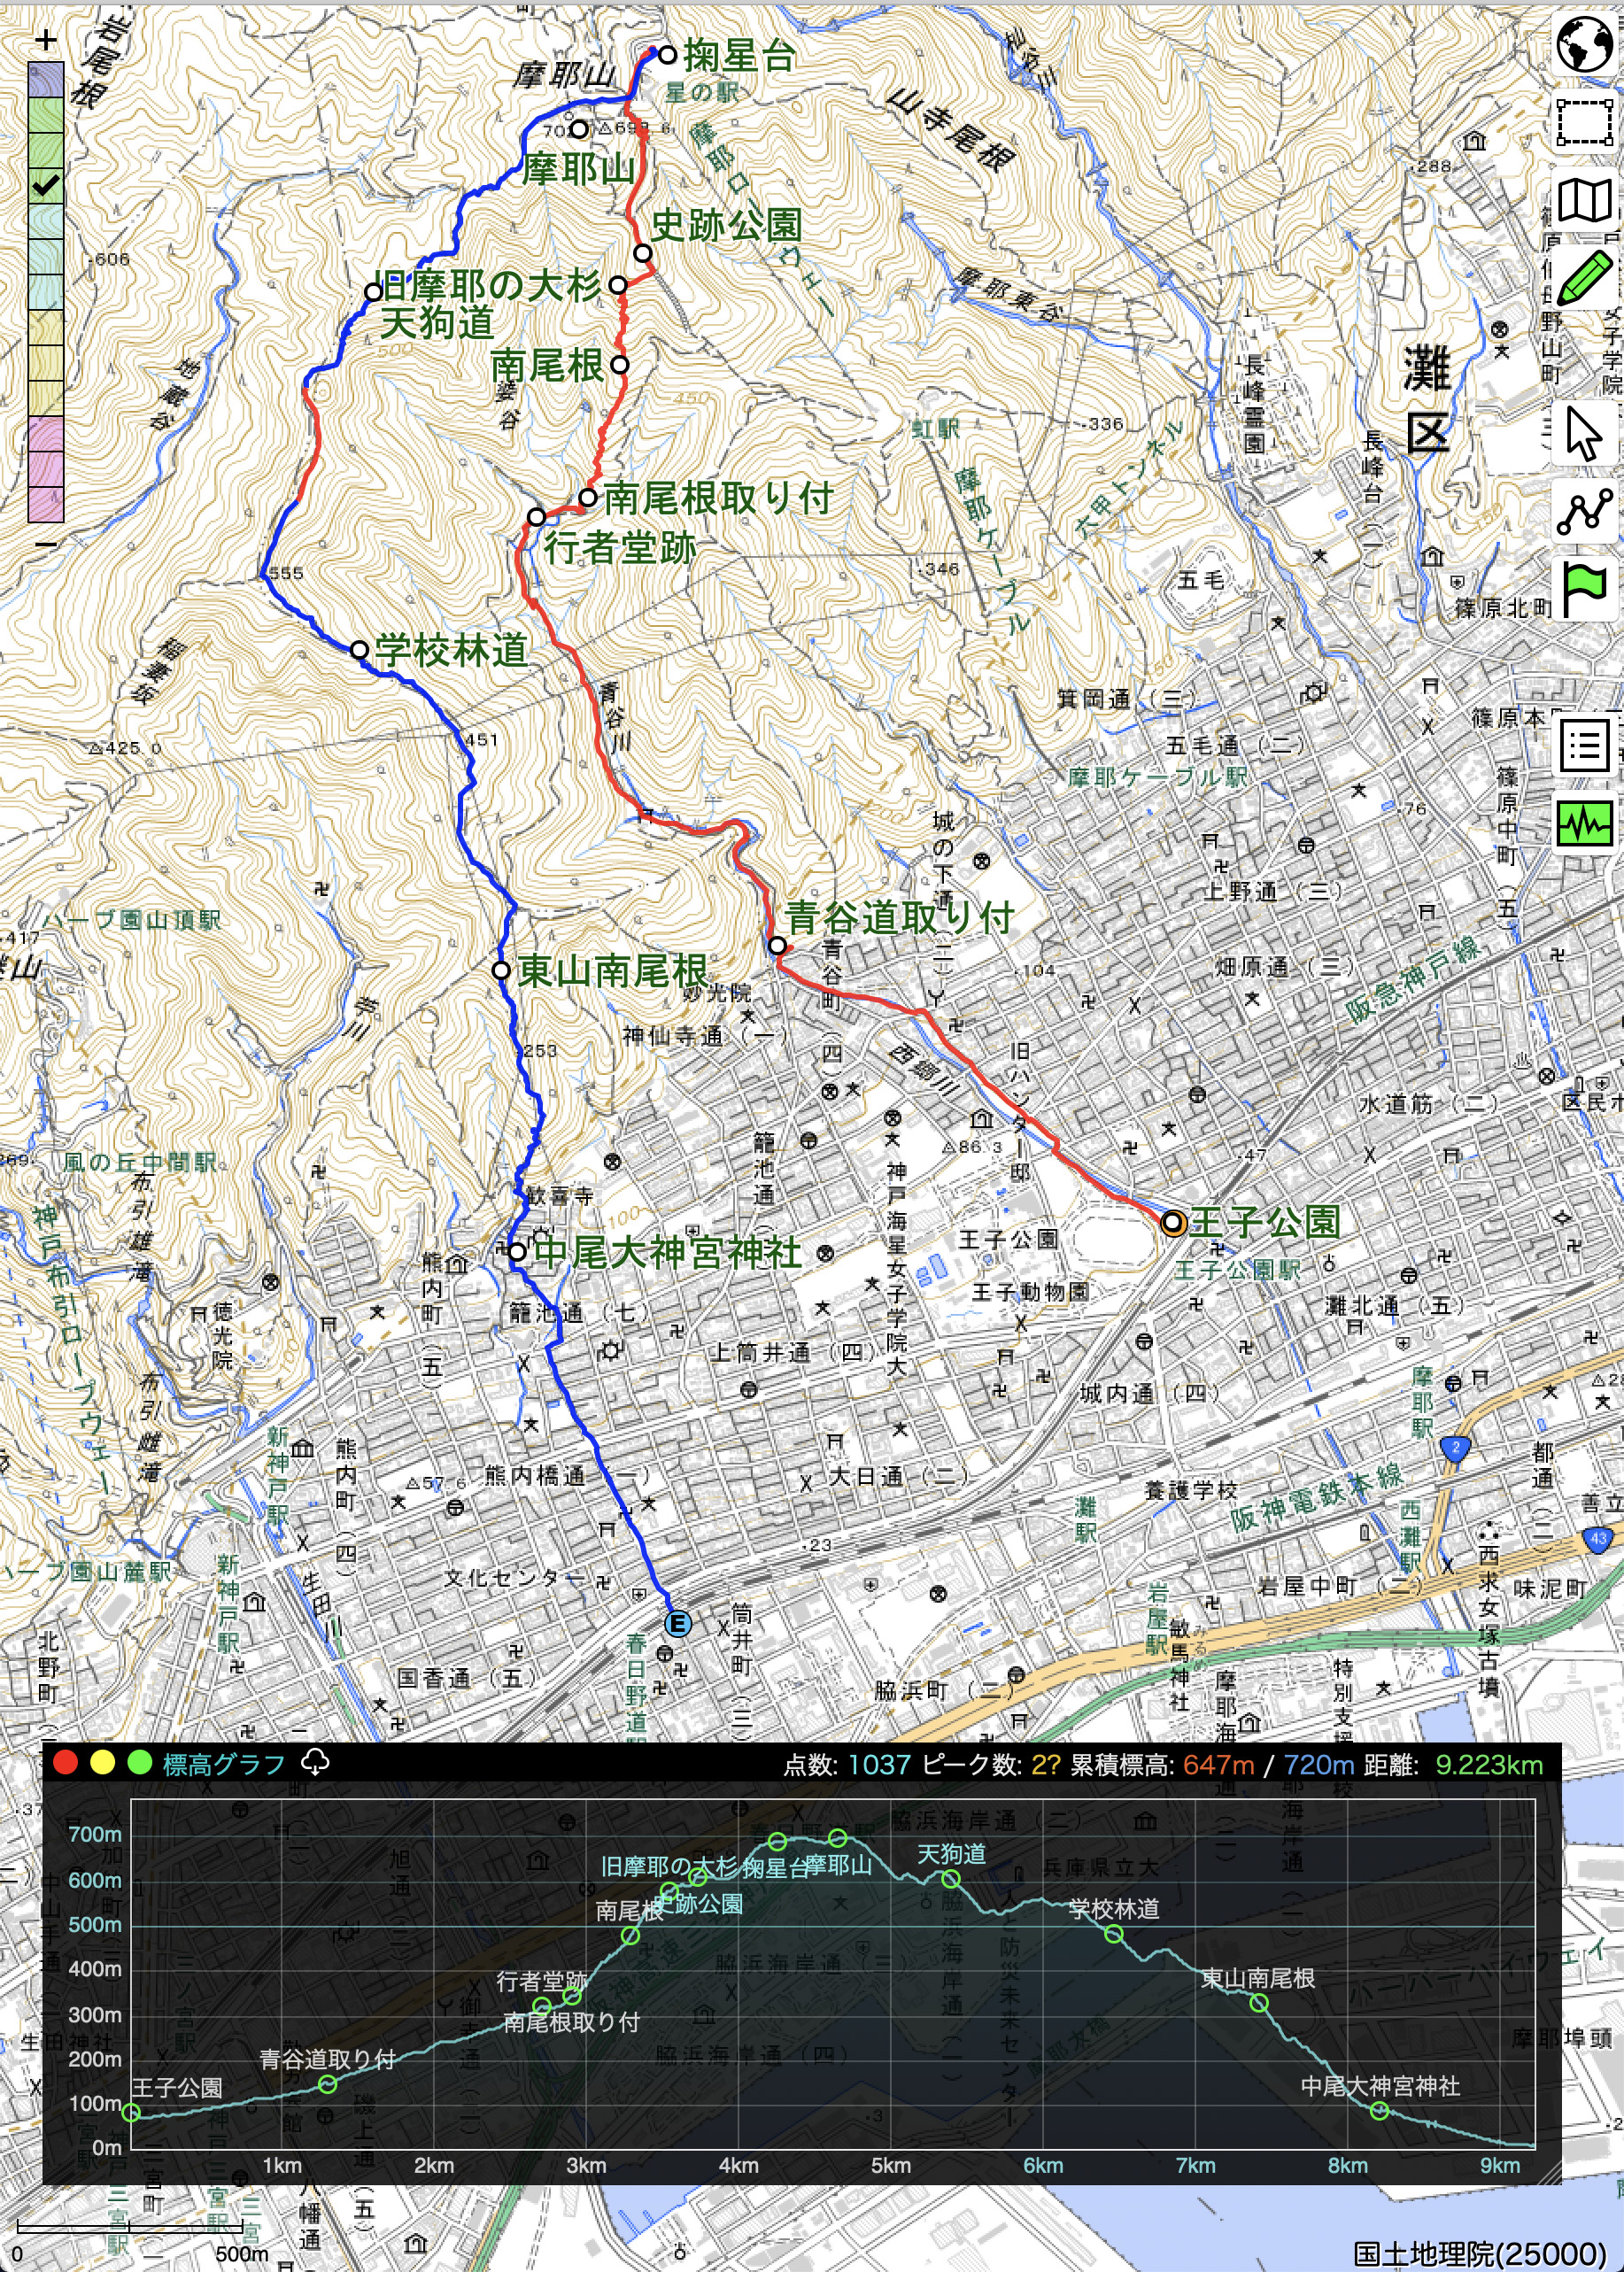Image resolution: width=1624 pixels, height=2272 pixels.
Task: Select the connected-nodes route tool
Action: [x=1585, y=511]
